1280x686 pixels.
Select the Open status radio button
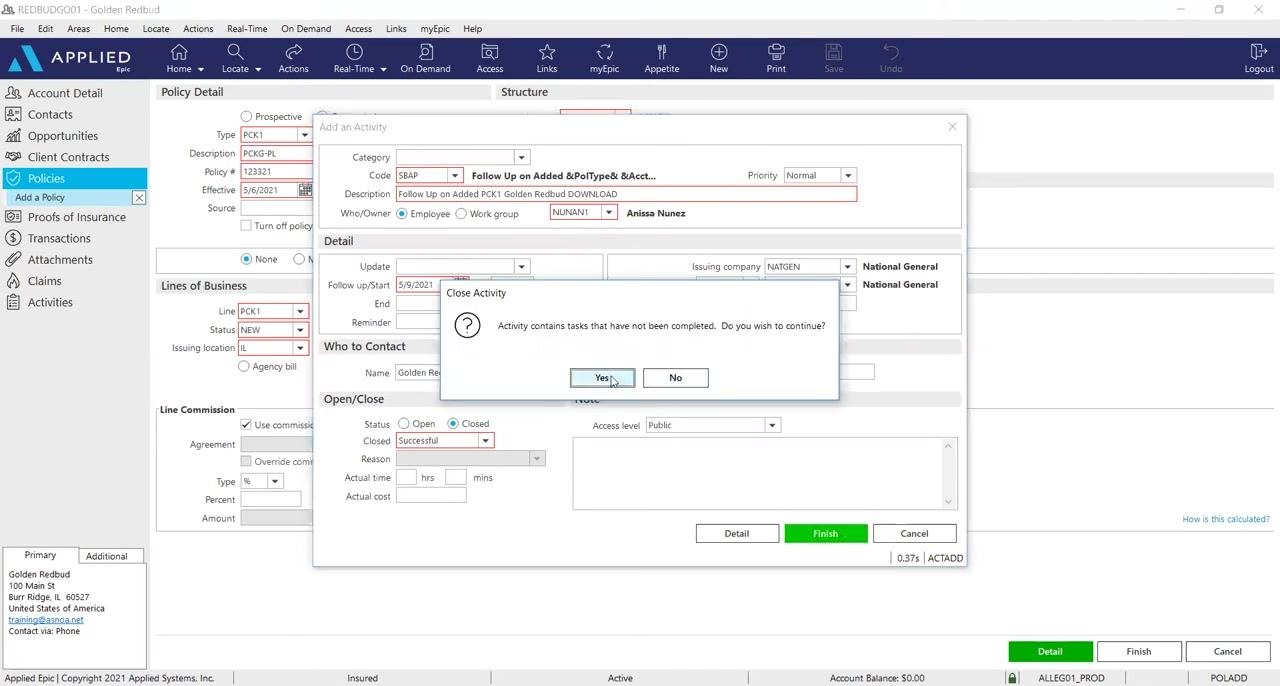(404, 424)
